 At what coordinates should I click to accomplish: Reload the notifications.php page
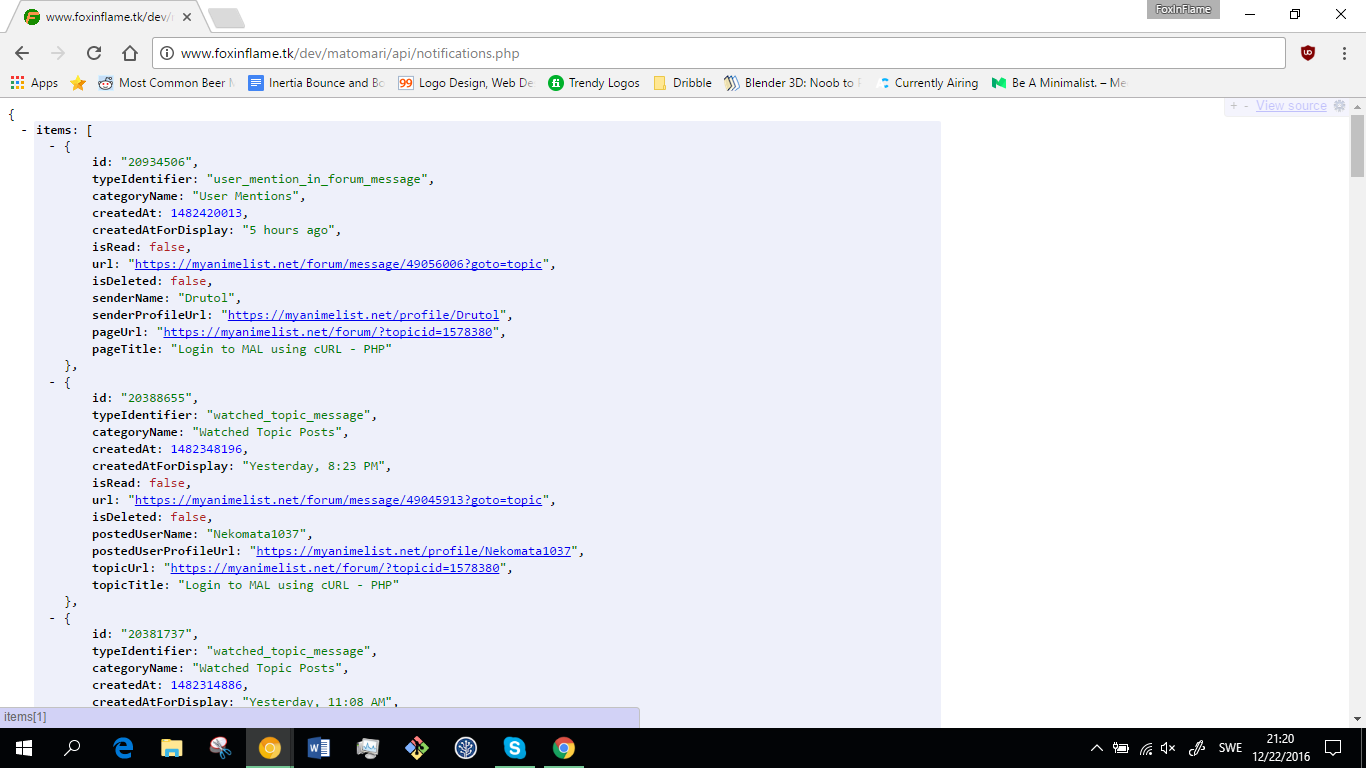94,53
